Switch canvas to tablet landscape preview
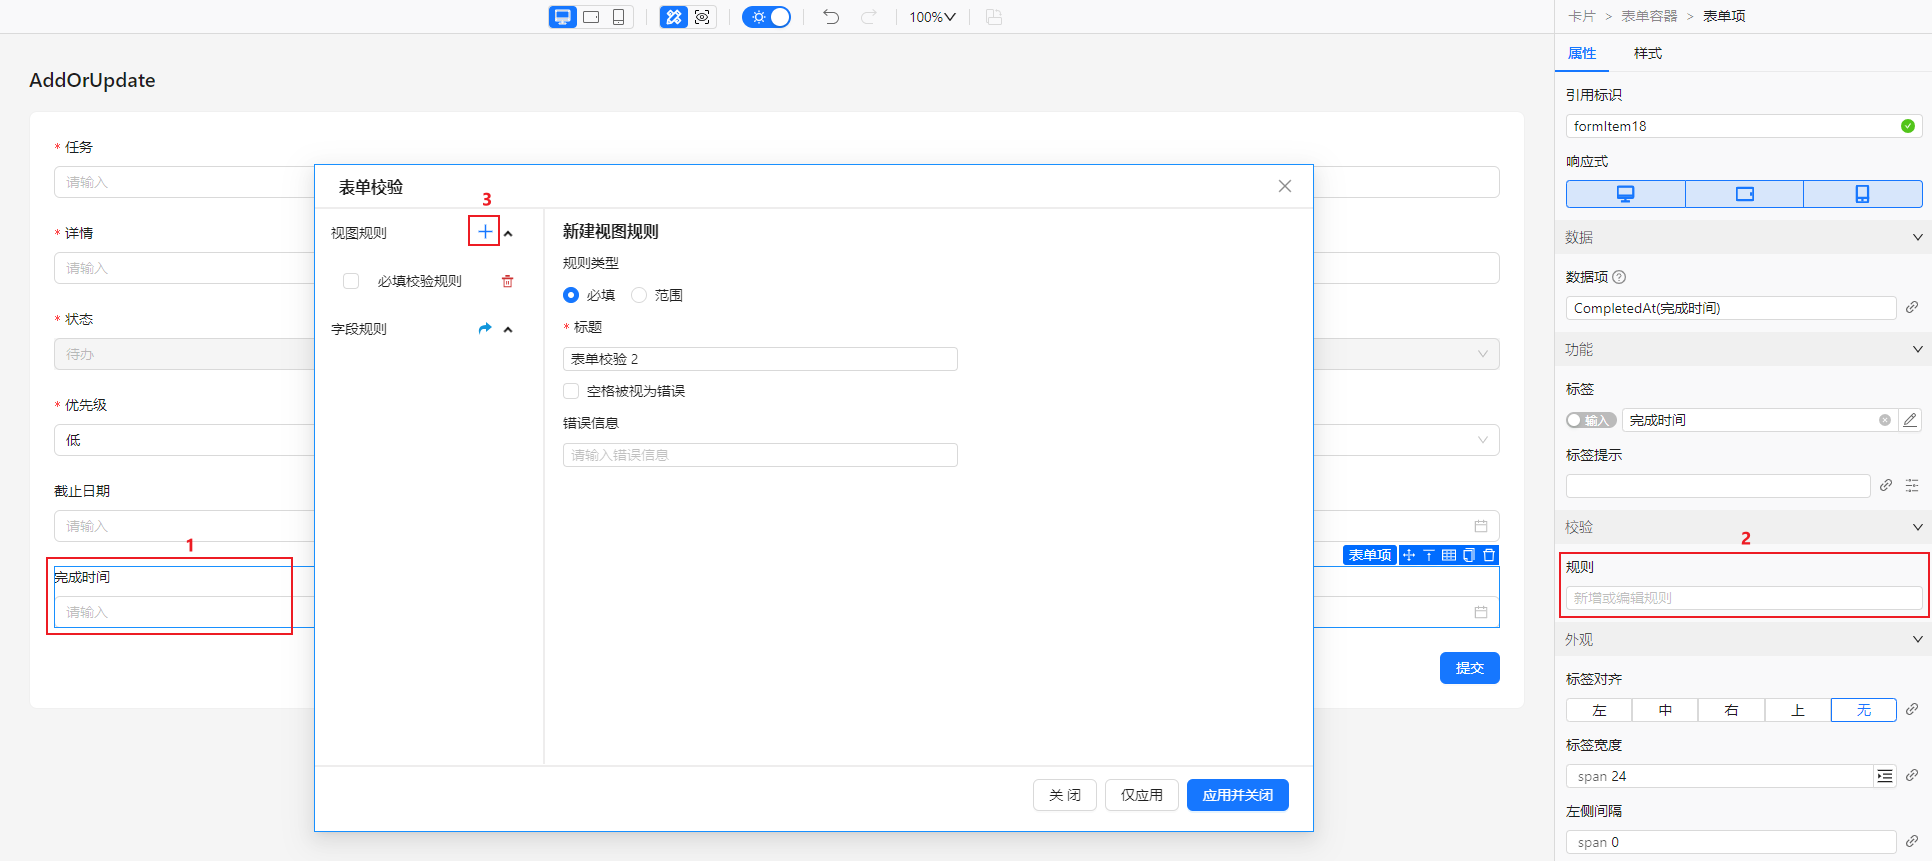1932x861 pixels. pos(591,17)
